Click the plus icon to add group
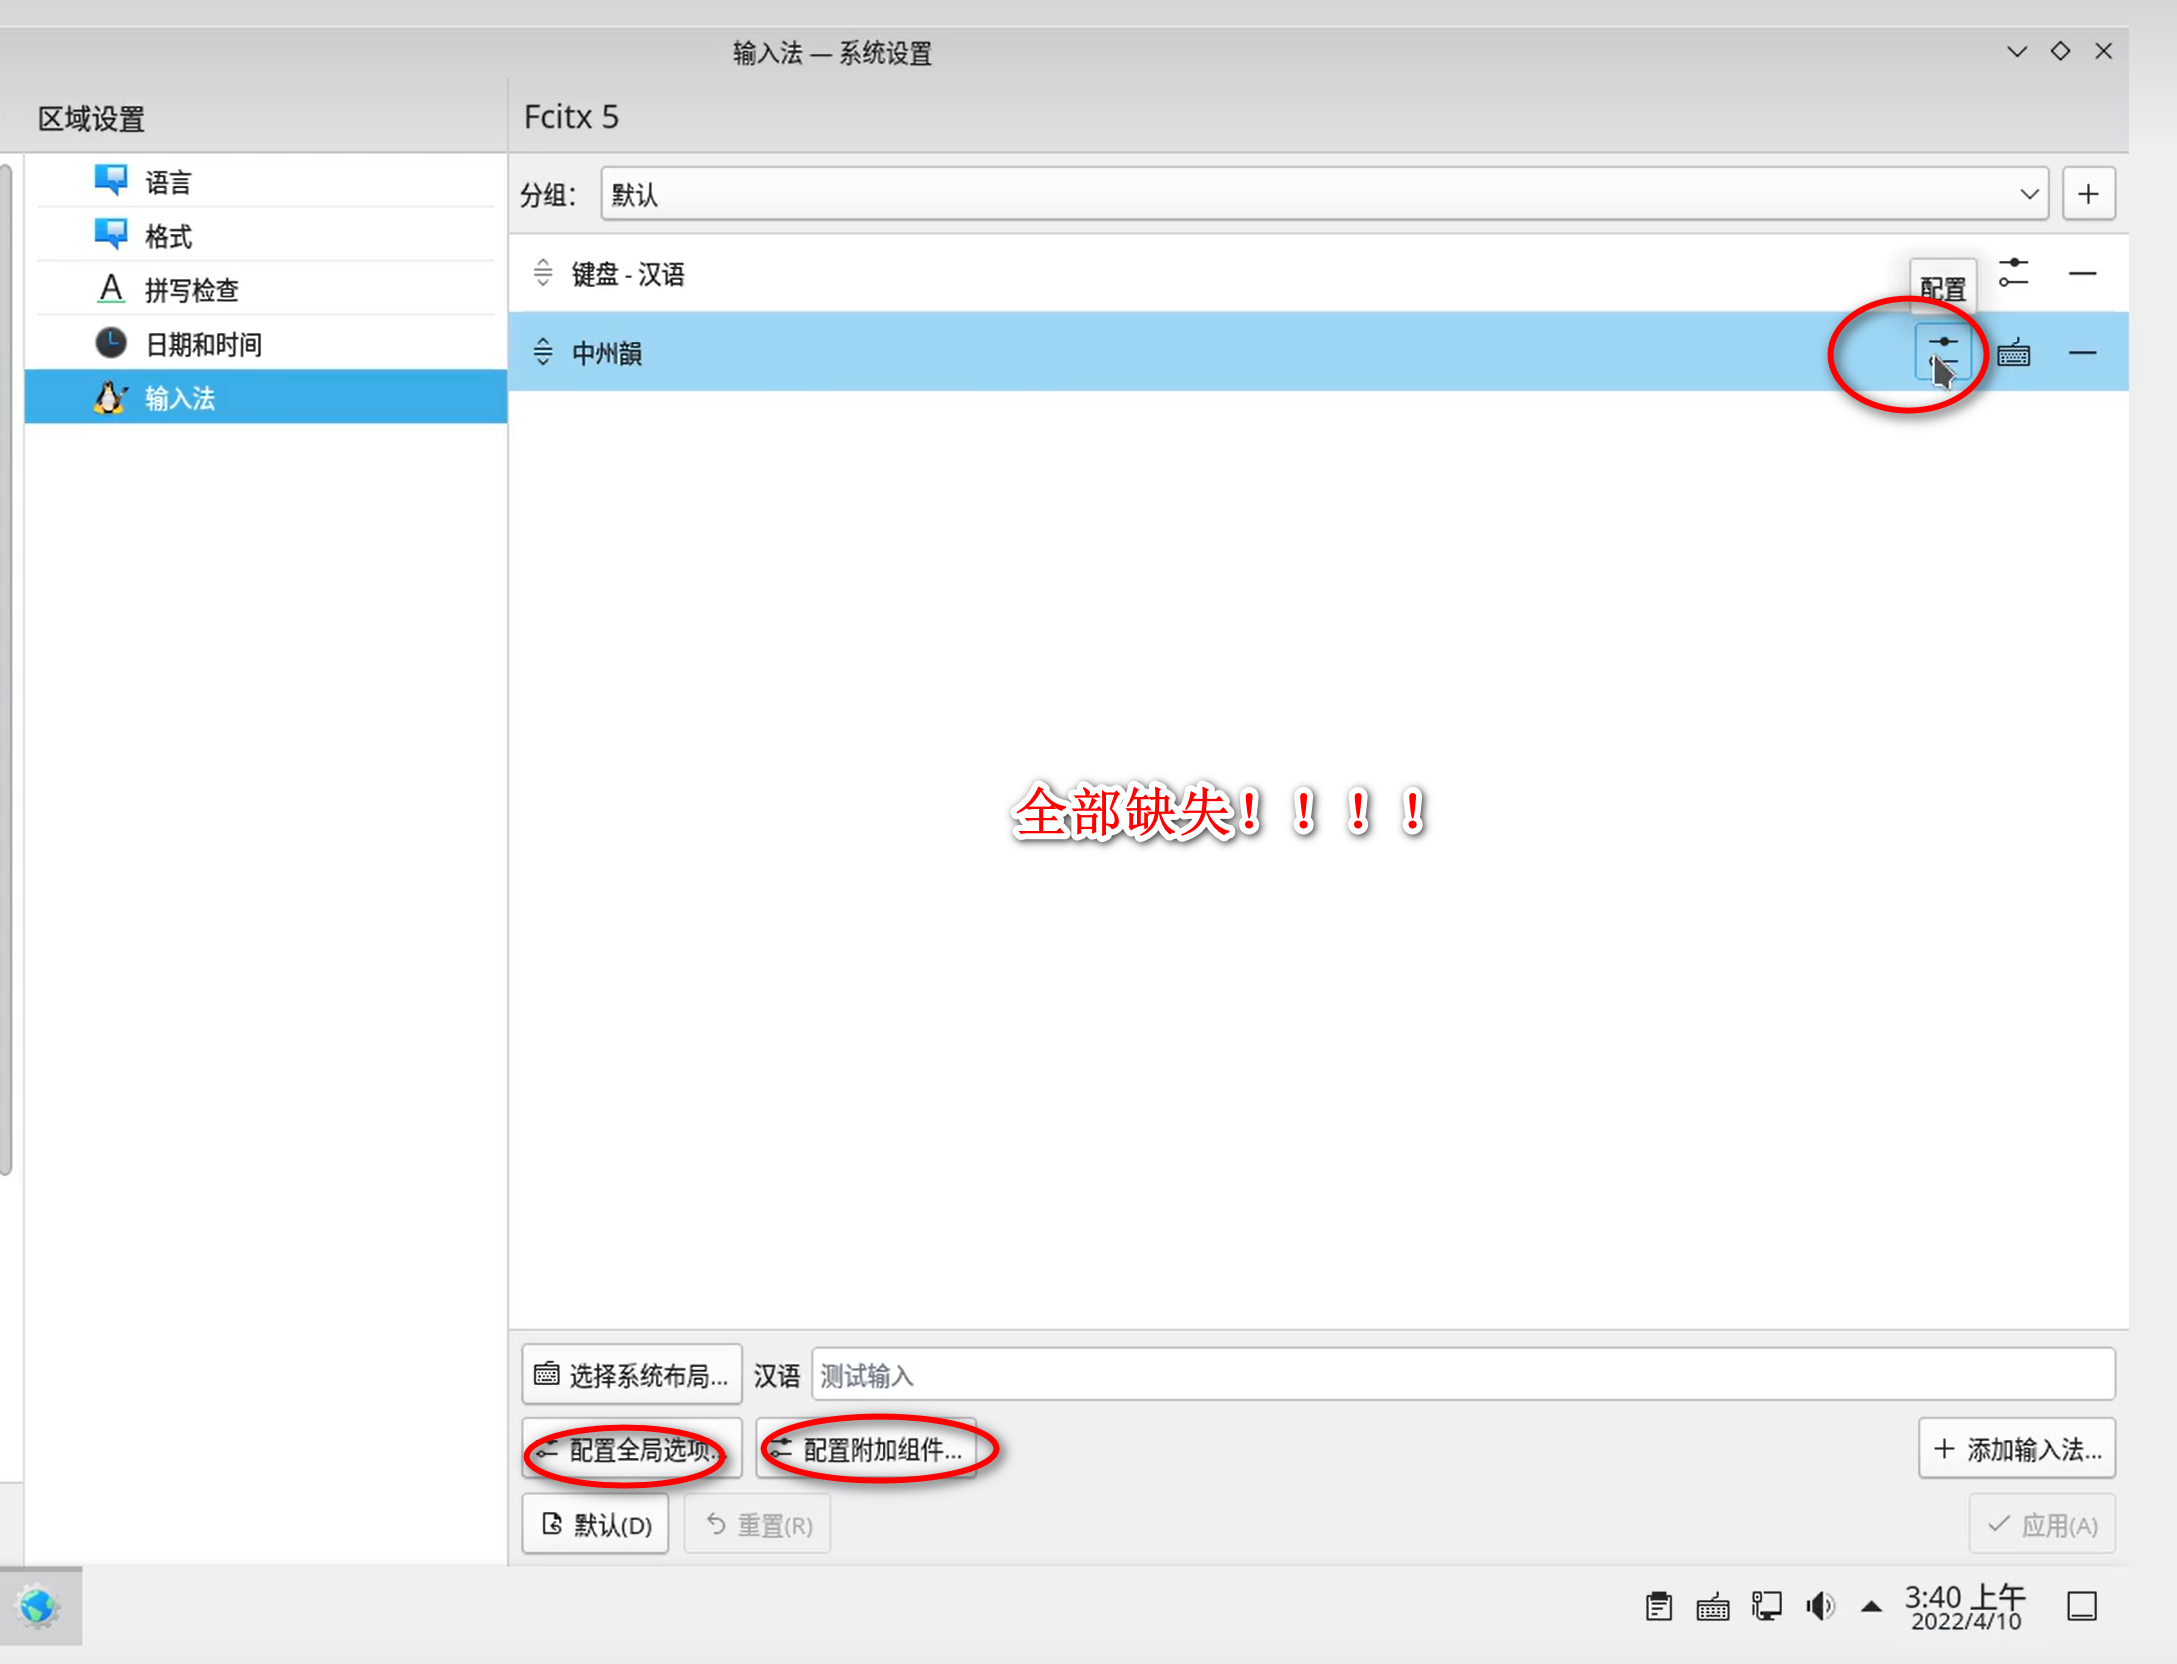 [2088, 194]
